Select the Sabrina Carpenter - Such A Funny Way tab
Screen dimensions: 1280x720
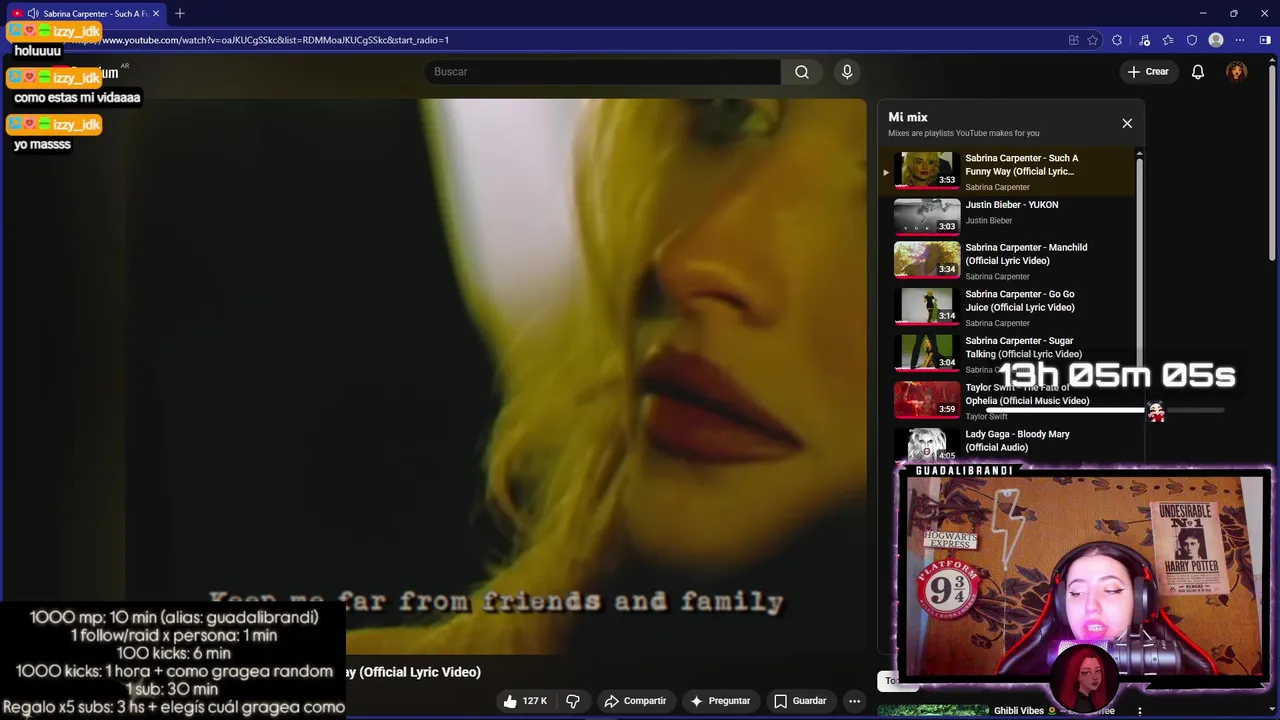click(x=95, y=14)
